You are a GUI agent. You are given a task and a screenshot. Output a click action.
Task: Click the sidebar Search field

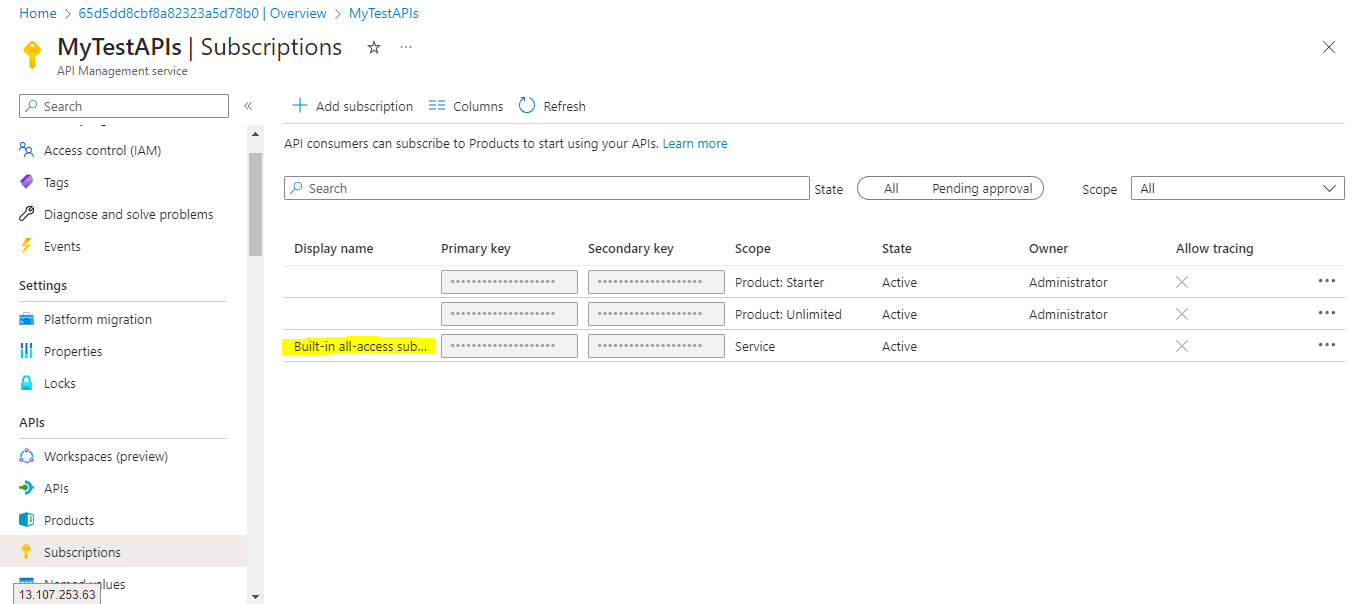tap(124, 106)
